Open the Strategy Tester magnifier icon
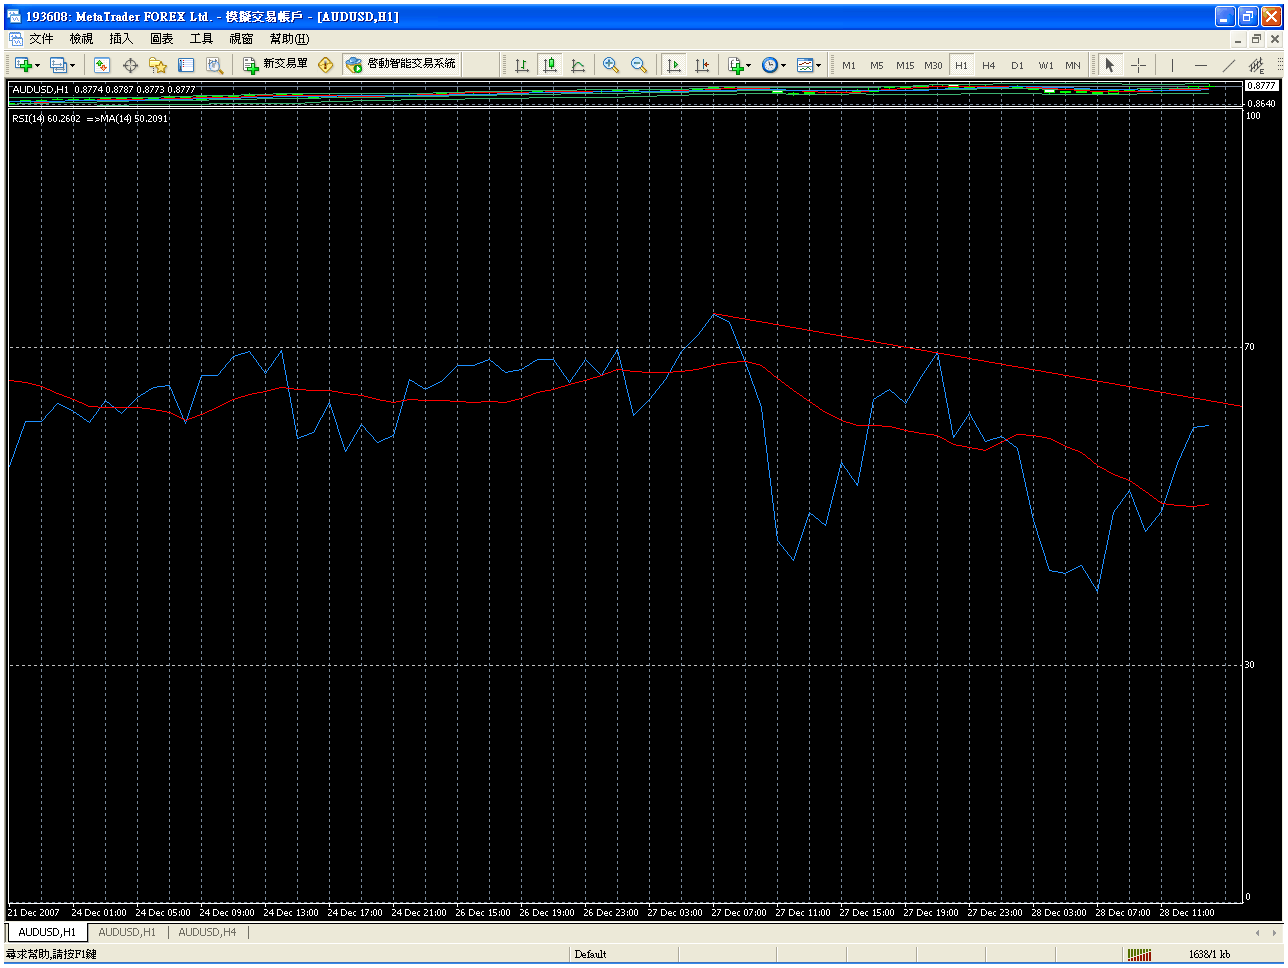Screen dimensions: 1288x968 [x=214, y=65]
